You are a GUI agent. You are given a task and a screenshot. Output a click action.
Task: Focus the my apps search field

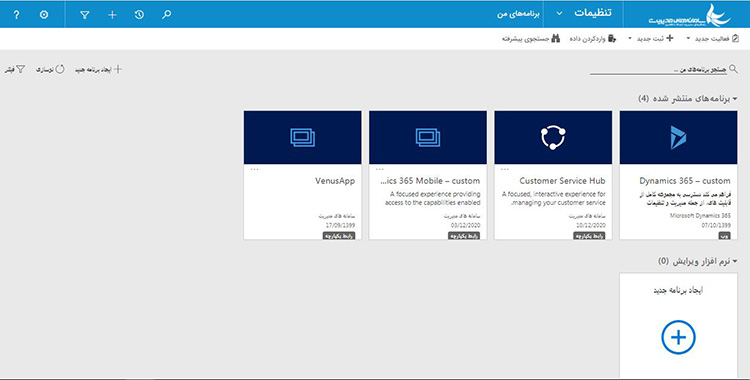658,70
